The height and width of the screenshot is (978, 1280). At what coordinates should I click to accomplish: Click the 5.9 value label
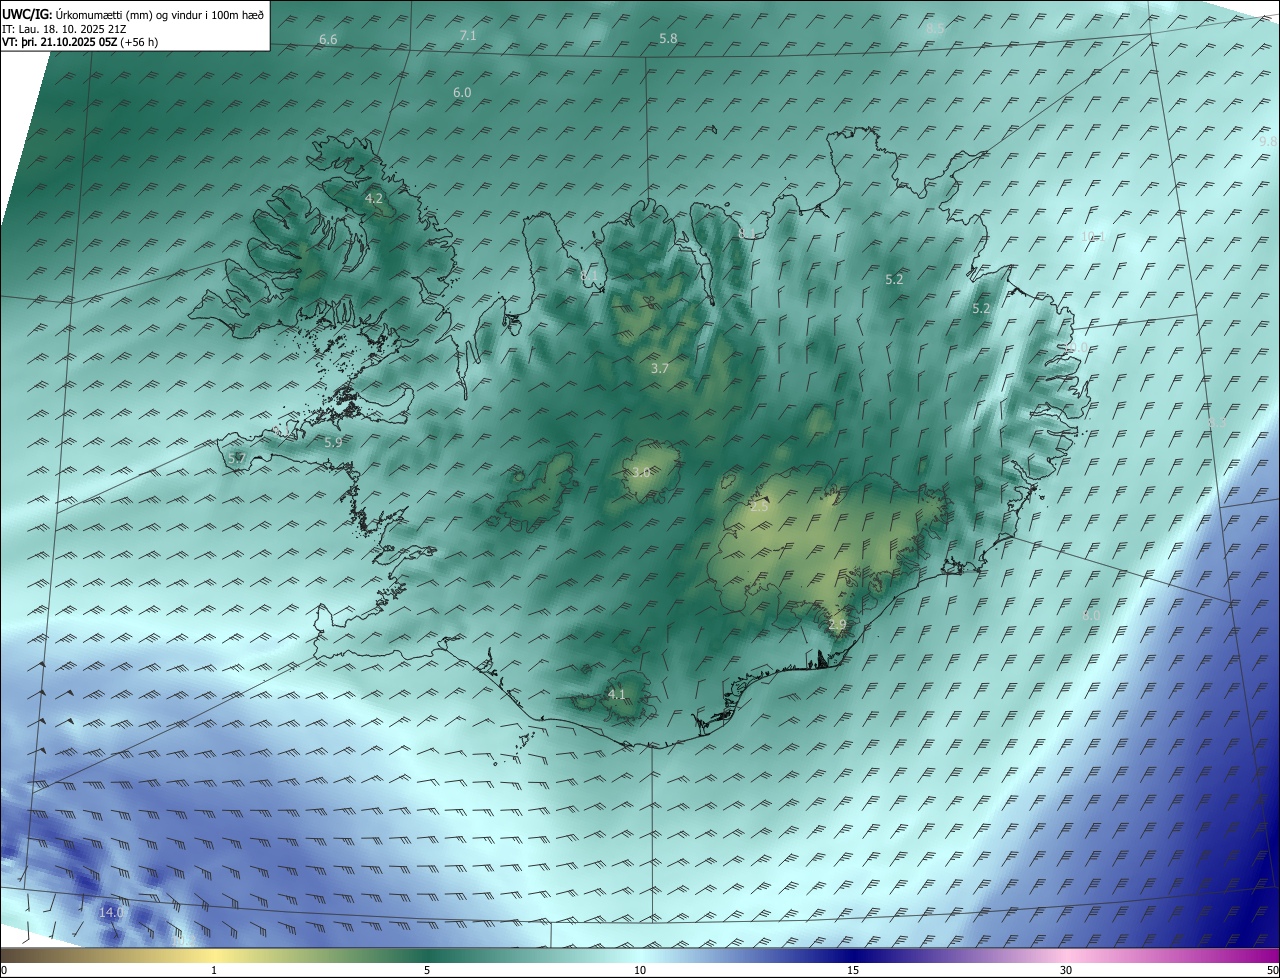tap(333, 442)
